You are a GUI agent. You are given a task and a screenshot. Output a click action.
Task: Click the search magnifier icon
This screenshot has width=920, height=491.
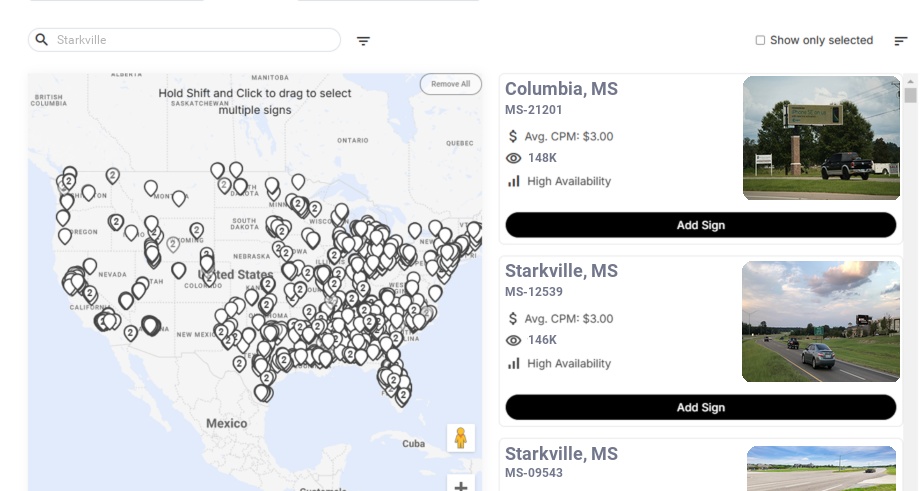[x=42, y=40]
